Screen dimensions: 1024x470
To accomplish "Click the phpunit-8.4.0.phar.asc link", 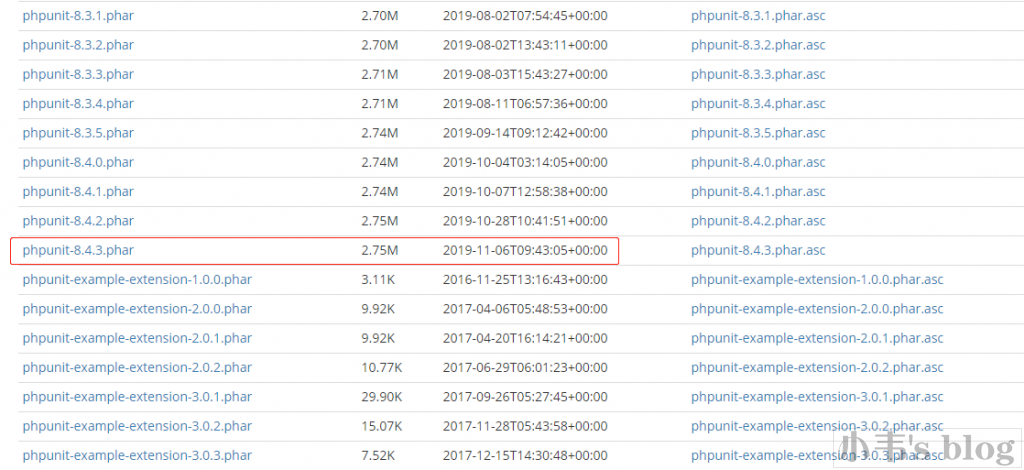I will [x=758, y=163].
